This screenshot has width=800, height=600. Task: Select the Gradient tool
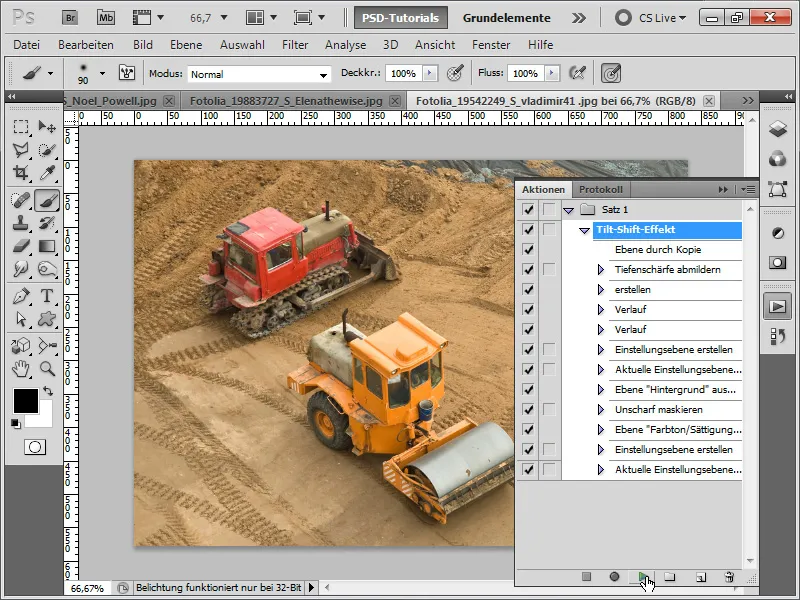47,246
